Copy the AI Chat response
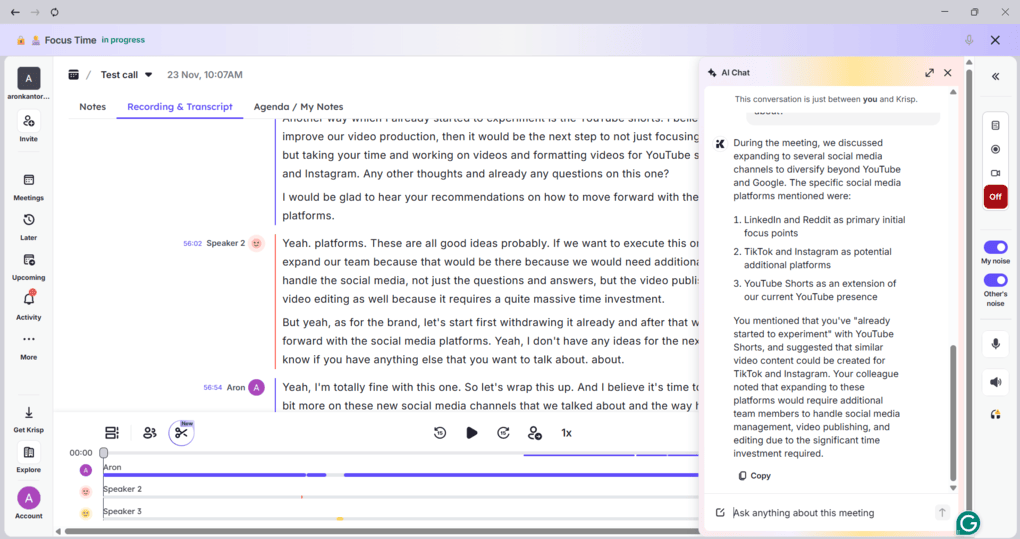 point(754,476)
